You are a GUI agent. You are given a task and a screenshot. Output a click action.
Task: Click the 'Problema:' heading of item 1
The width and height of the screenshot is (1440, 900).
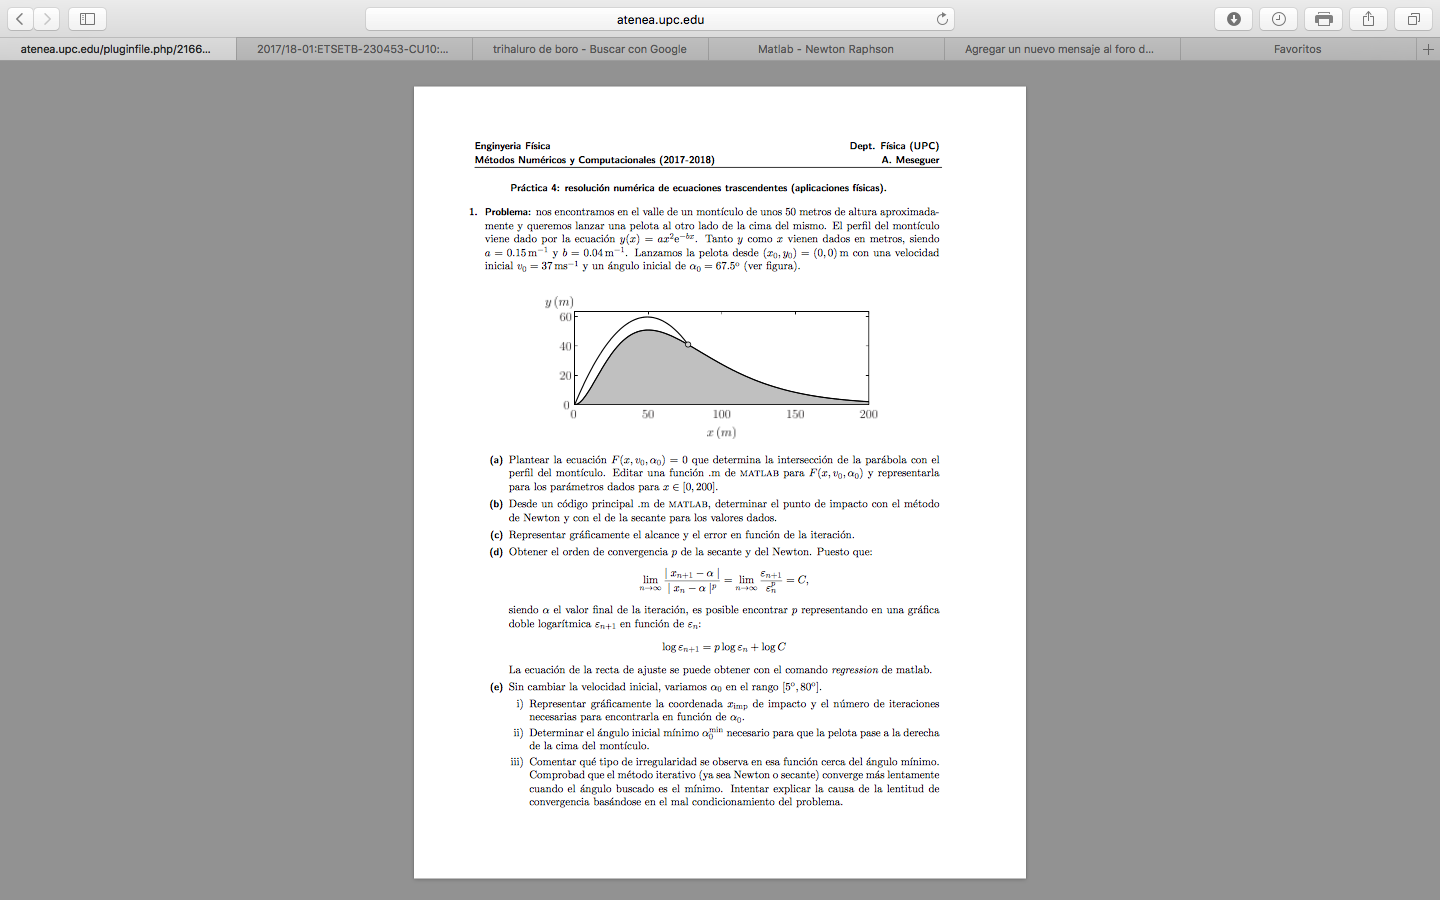pyautogui.click(x=508, y=212)
